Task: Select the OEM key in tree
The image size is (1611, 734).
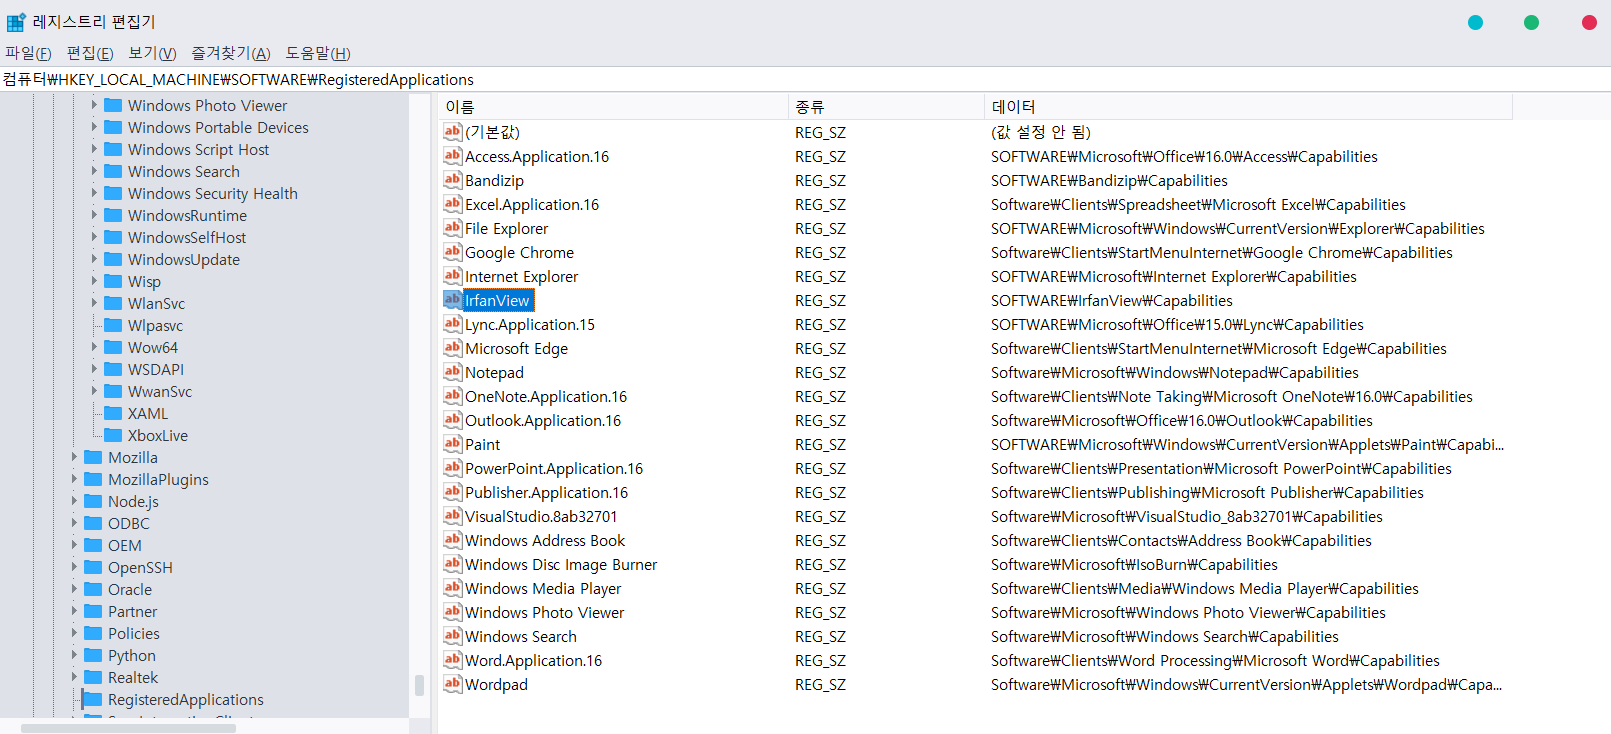Action: pyautogui.click(x=125, y=545)
